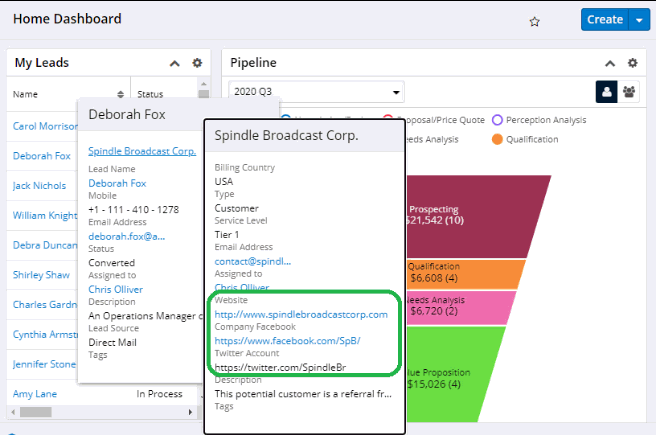Toggle Perception Analysis legend marker
The width and height of the screenshot is (656, 435).
pyautogui.click(x=497, y=120)
